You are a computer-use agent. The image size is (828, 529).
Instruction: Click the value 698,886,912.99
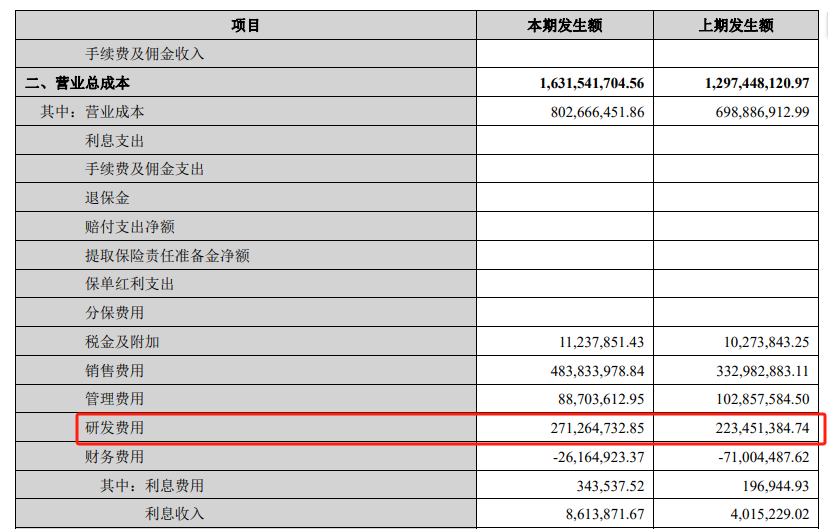[763, 112]
